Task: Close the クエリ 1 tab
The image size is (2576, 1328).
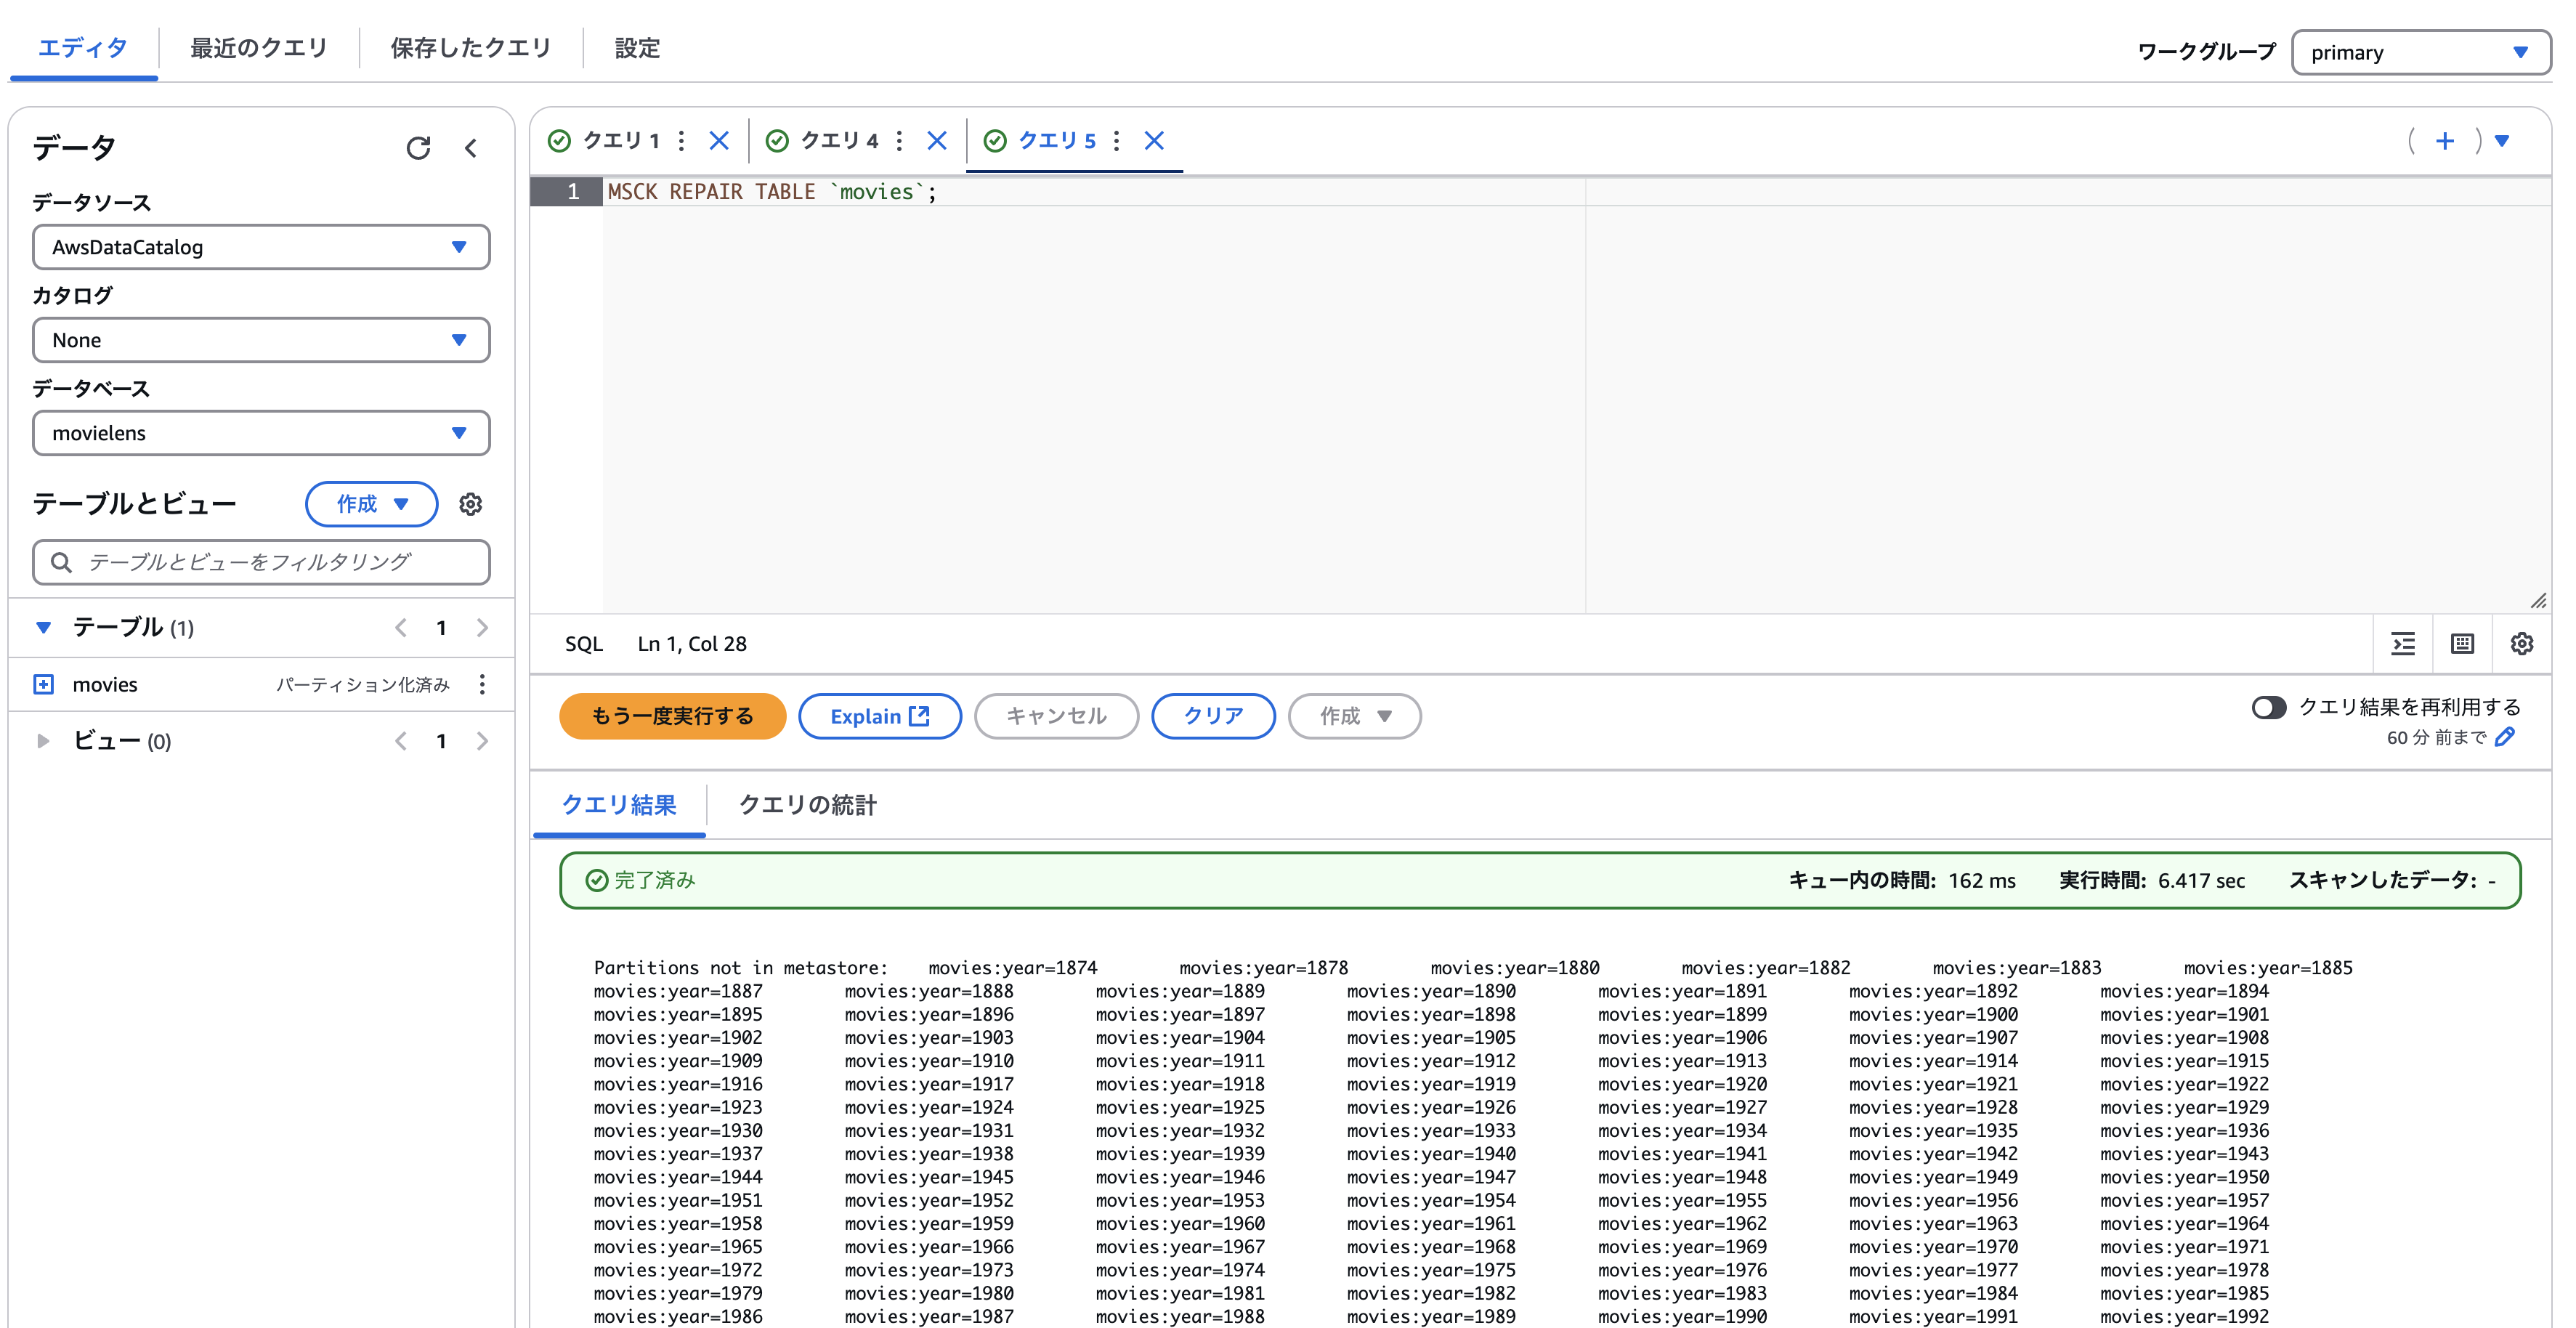Action: [x=719, y=141]
